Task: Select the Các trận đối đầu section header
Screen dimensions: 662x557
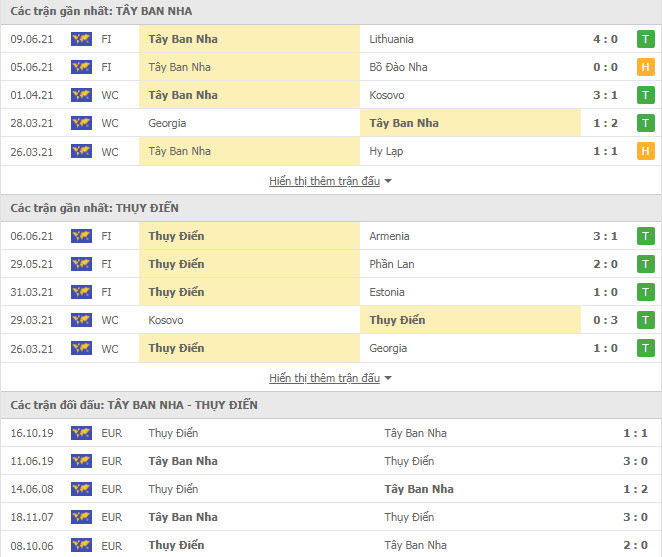Action: (x=331, y=405)
